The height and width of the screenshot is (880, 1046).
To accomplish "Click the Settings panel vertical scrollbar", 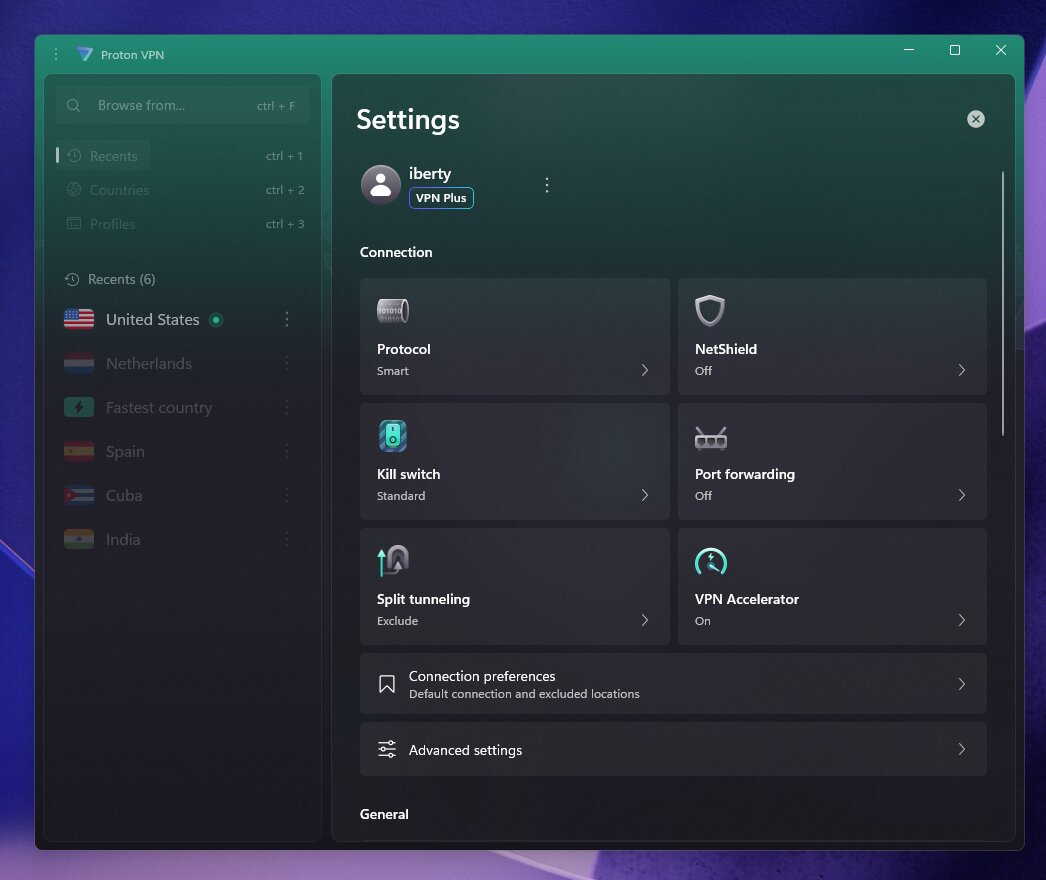I will coord(1003,304).
